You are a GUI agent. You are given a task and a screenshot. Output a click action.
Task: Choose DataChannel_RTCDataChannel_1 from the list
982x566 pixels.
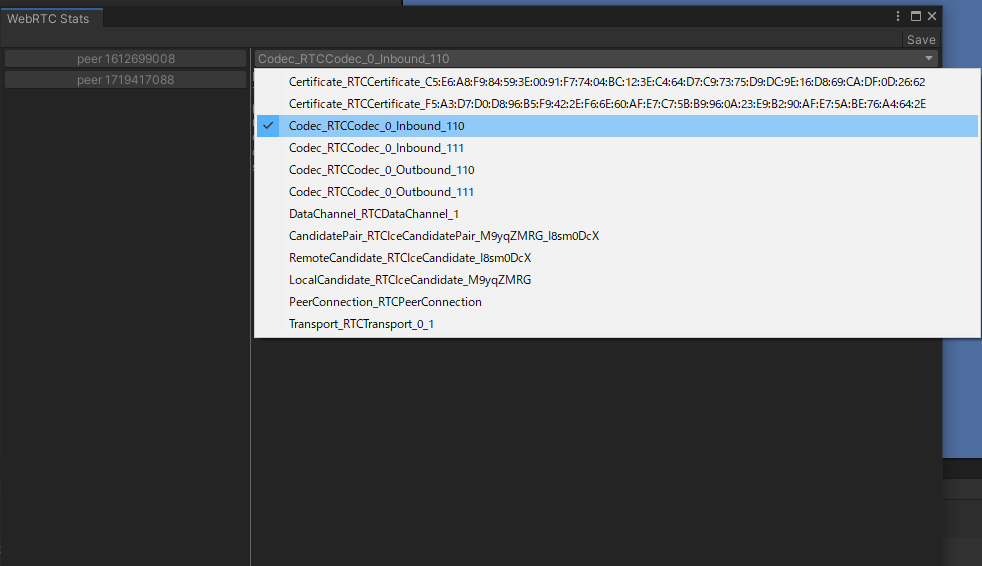tap(373, 214)
